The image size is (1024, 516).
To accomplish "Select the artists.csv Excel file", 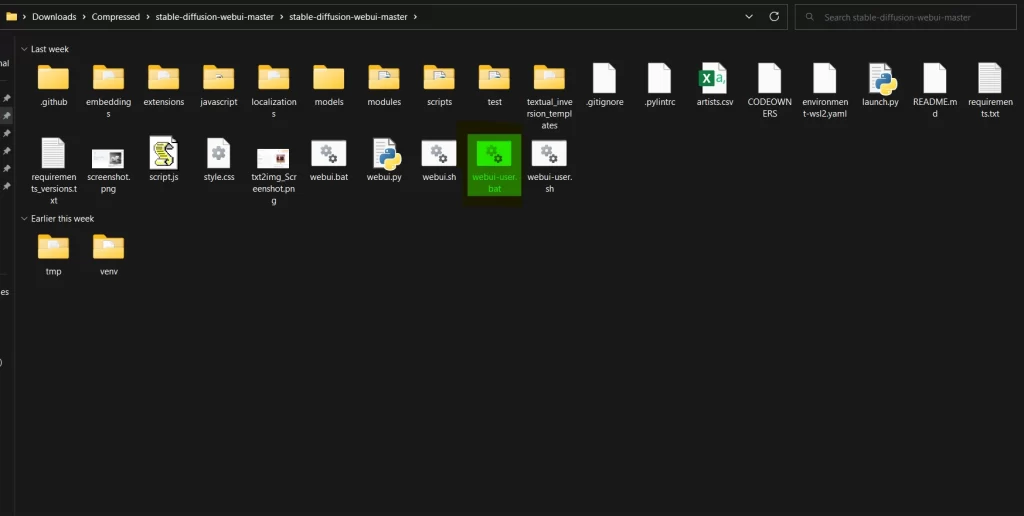I will (x=714, y=84).
